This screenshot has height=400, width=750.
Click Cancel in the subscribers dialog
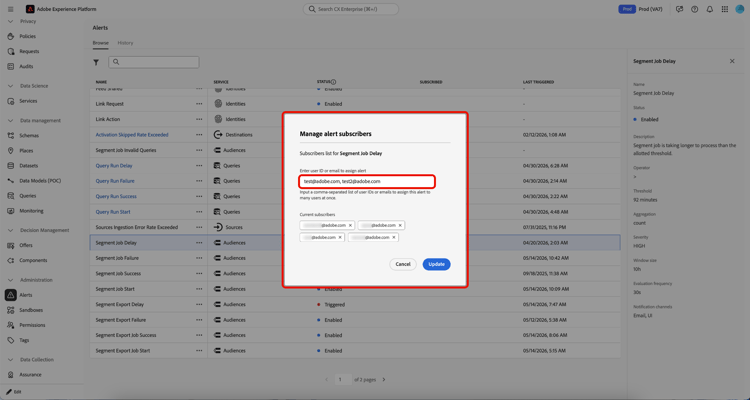[403, 264]
